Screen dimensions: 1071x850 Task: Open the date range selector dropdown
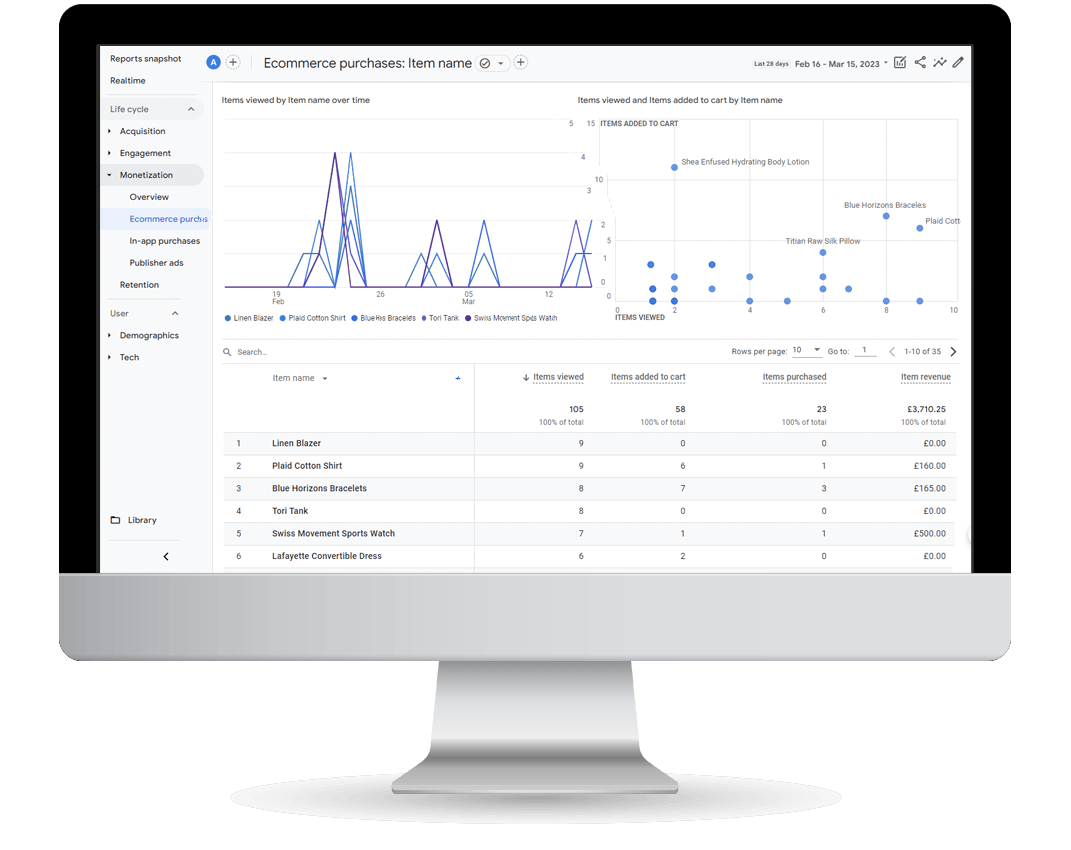point(841,62)
